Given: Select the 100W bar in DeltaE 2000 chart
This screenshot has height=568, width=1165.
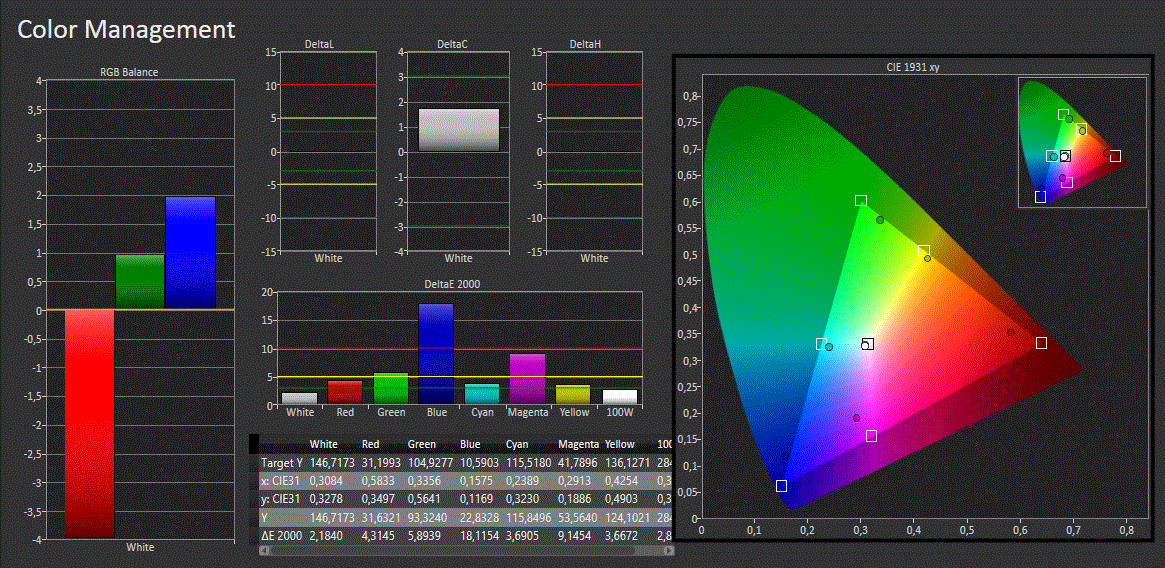Looking at the screenshot, I should 620,397.
